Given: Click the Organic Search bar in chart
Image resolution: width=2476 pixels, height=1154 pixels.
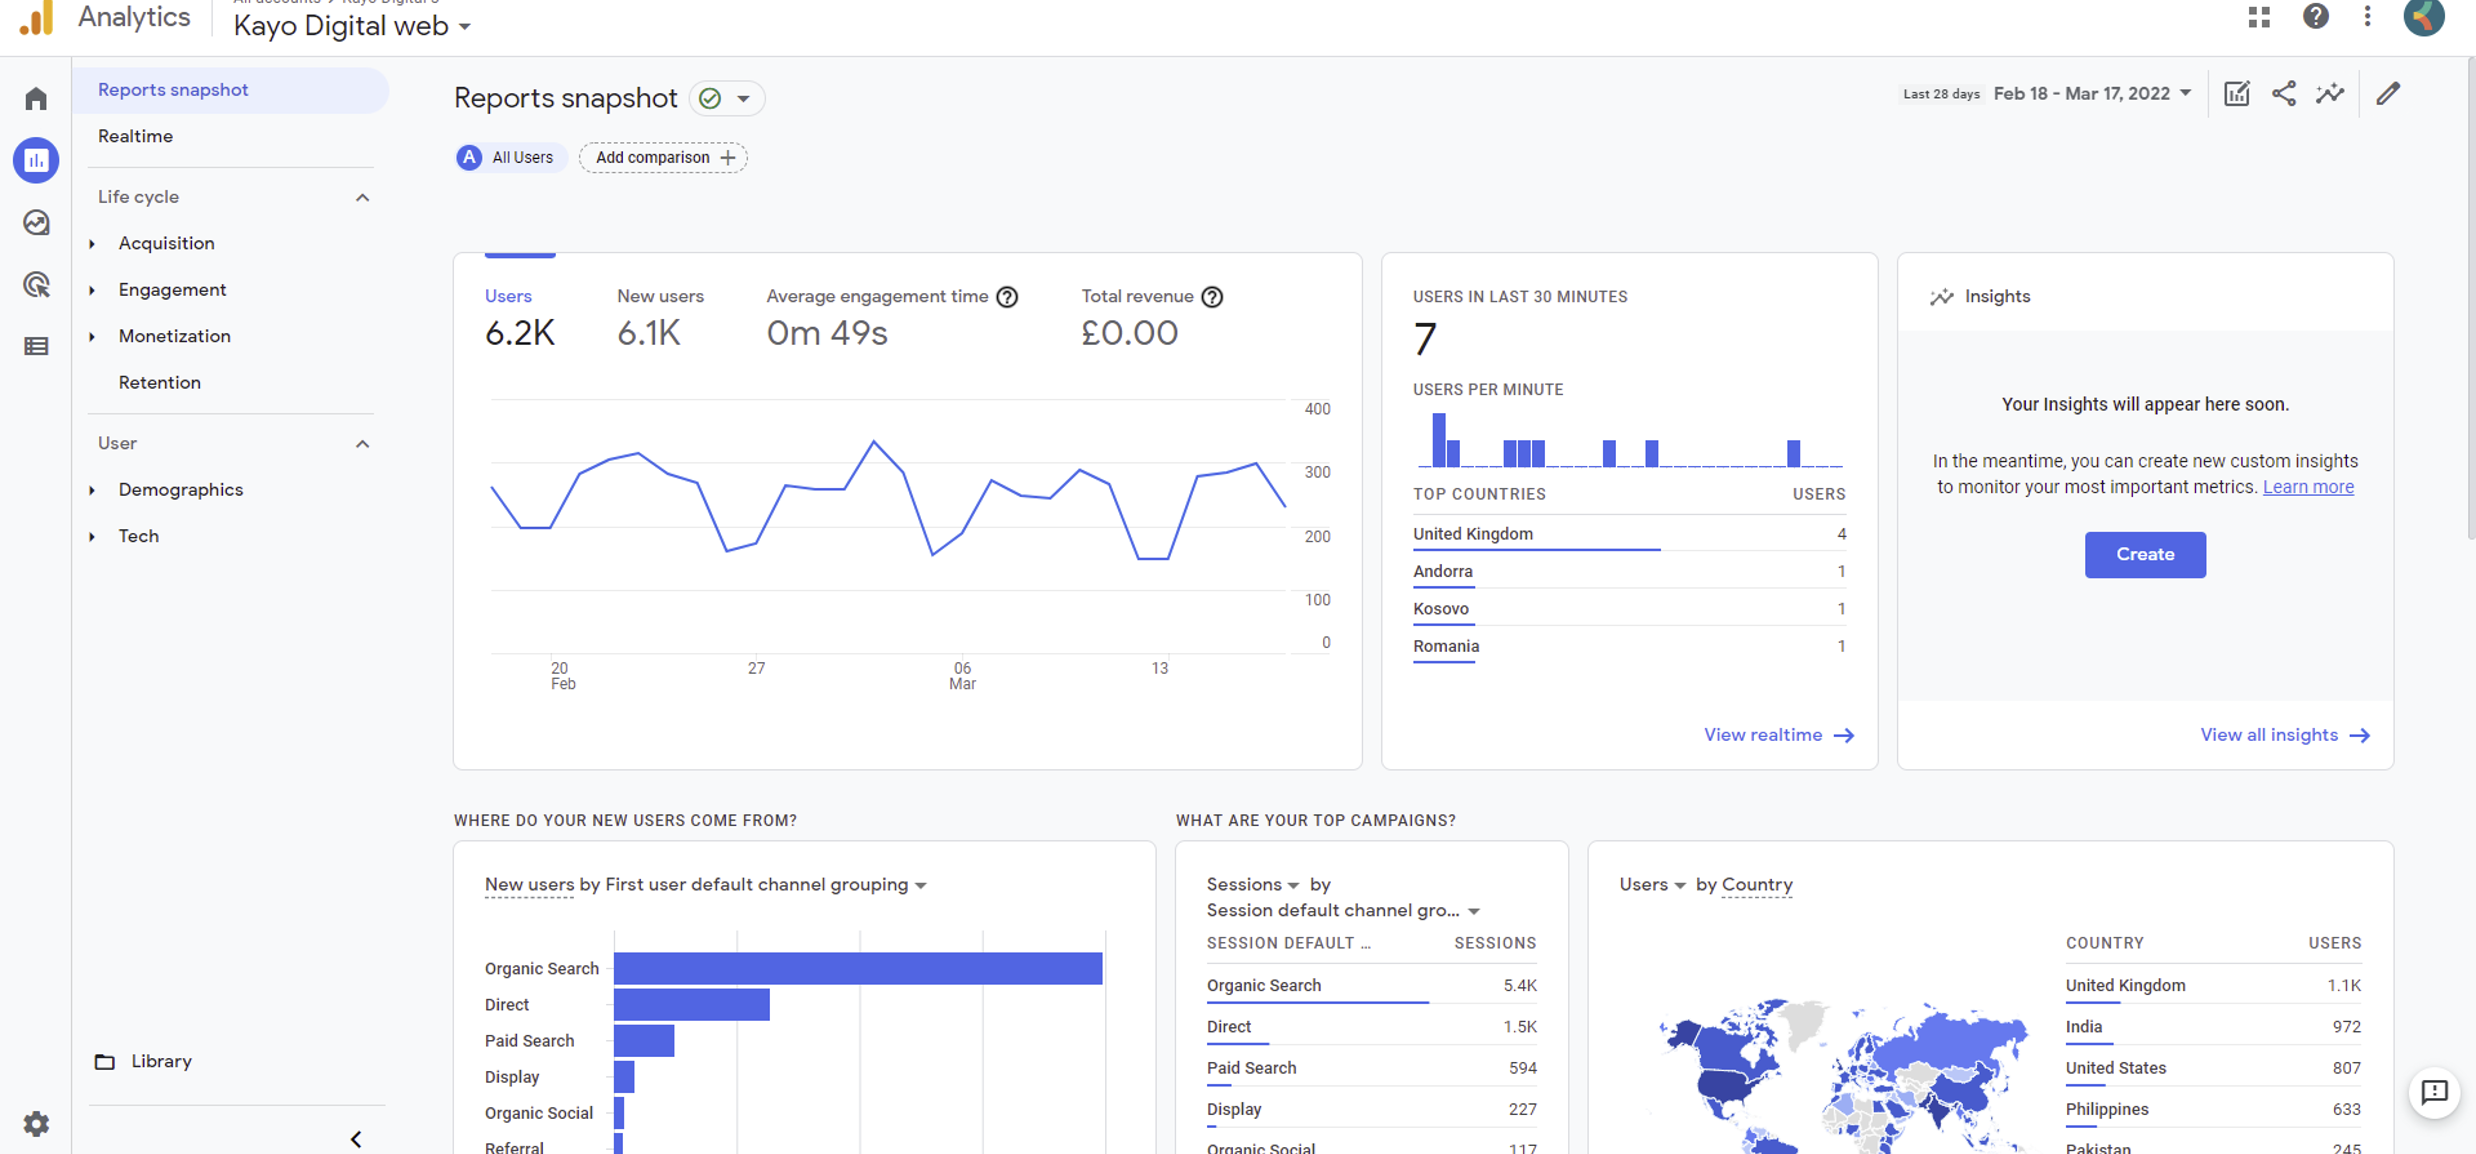Looking at the screenshot, I should [x=857, y=968].
